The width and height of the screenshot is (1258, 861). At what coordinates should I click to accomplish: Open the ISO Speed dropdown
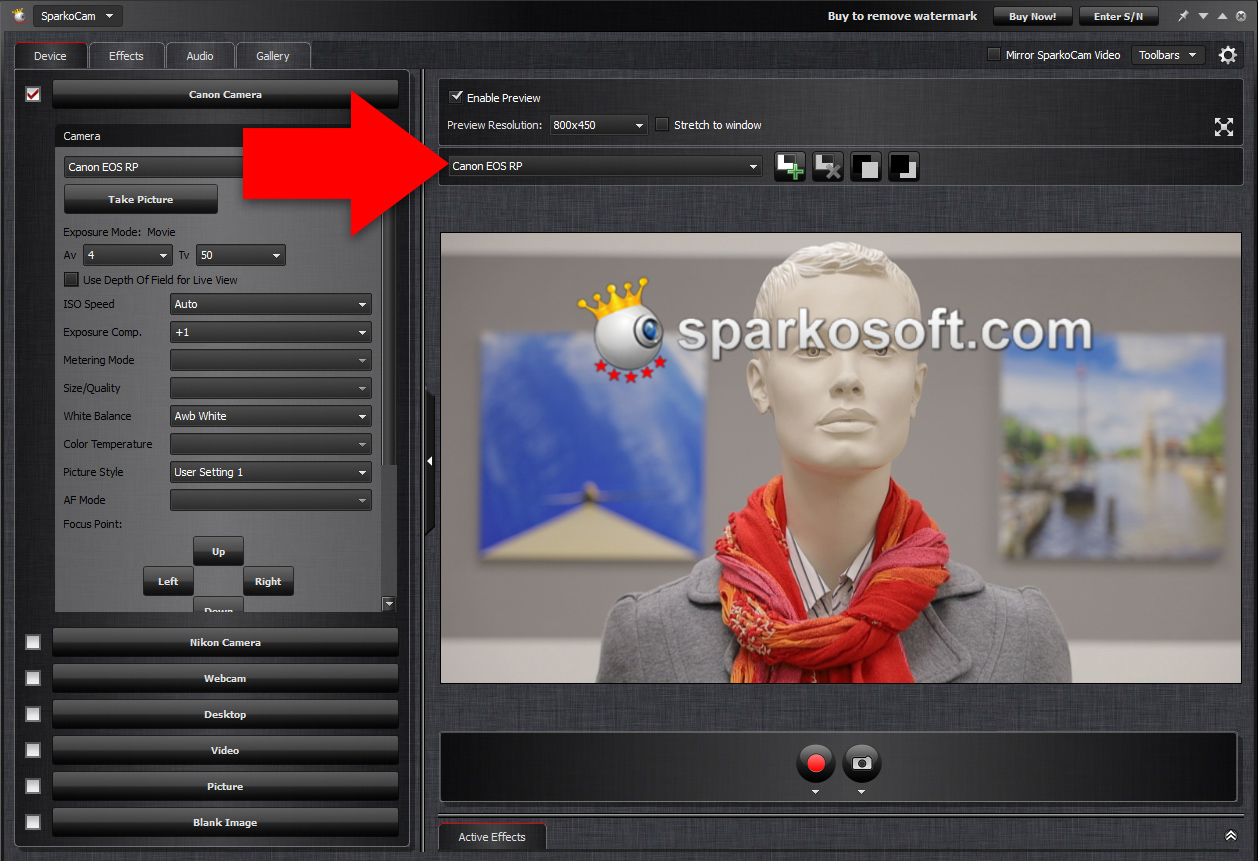pyautogui.click(x=271, y=304)
